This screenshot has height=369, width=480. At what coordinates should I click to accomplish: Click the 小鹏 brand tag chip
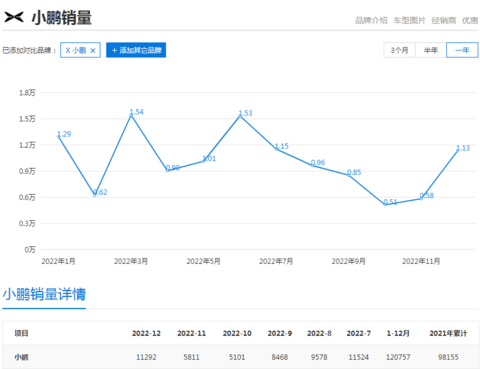(80, 50)
